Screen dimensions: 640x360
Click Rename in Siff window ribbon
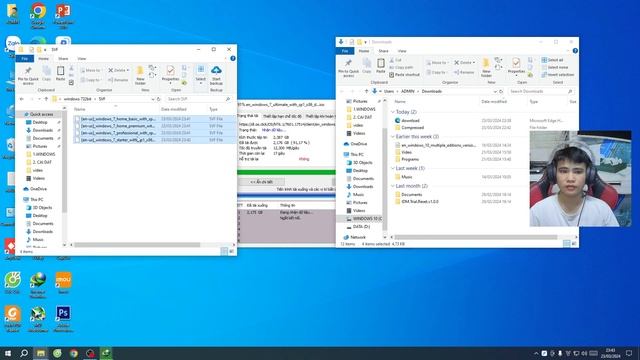[118, 80]
